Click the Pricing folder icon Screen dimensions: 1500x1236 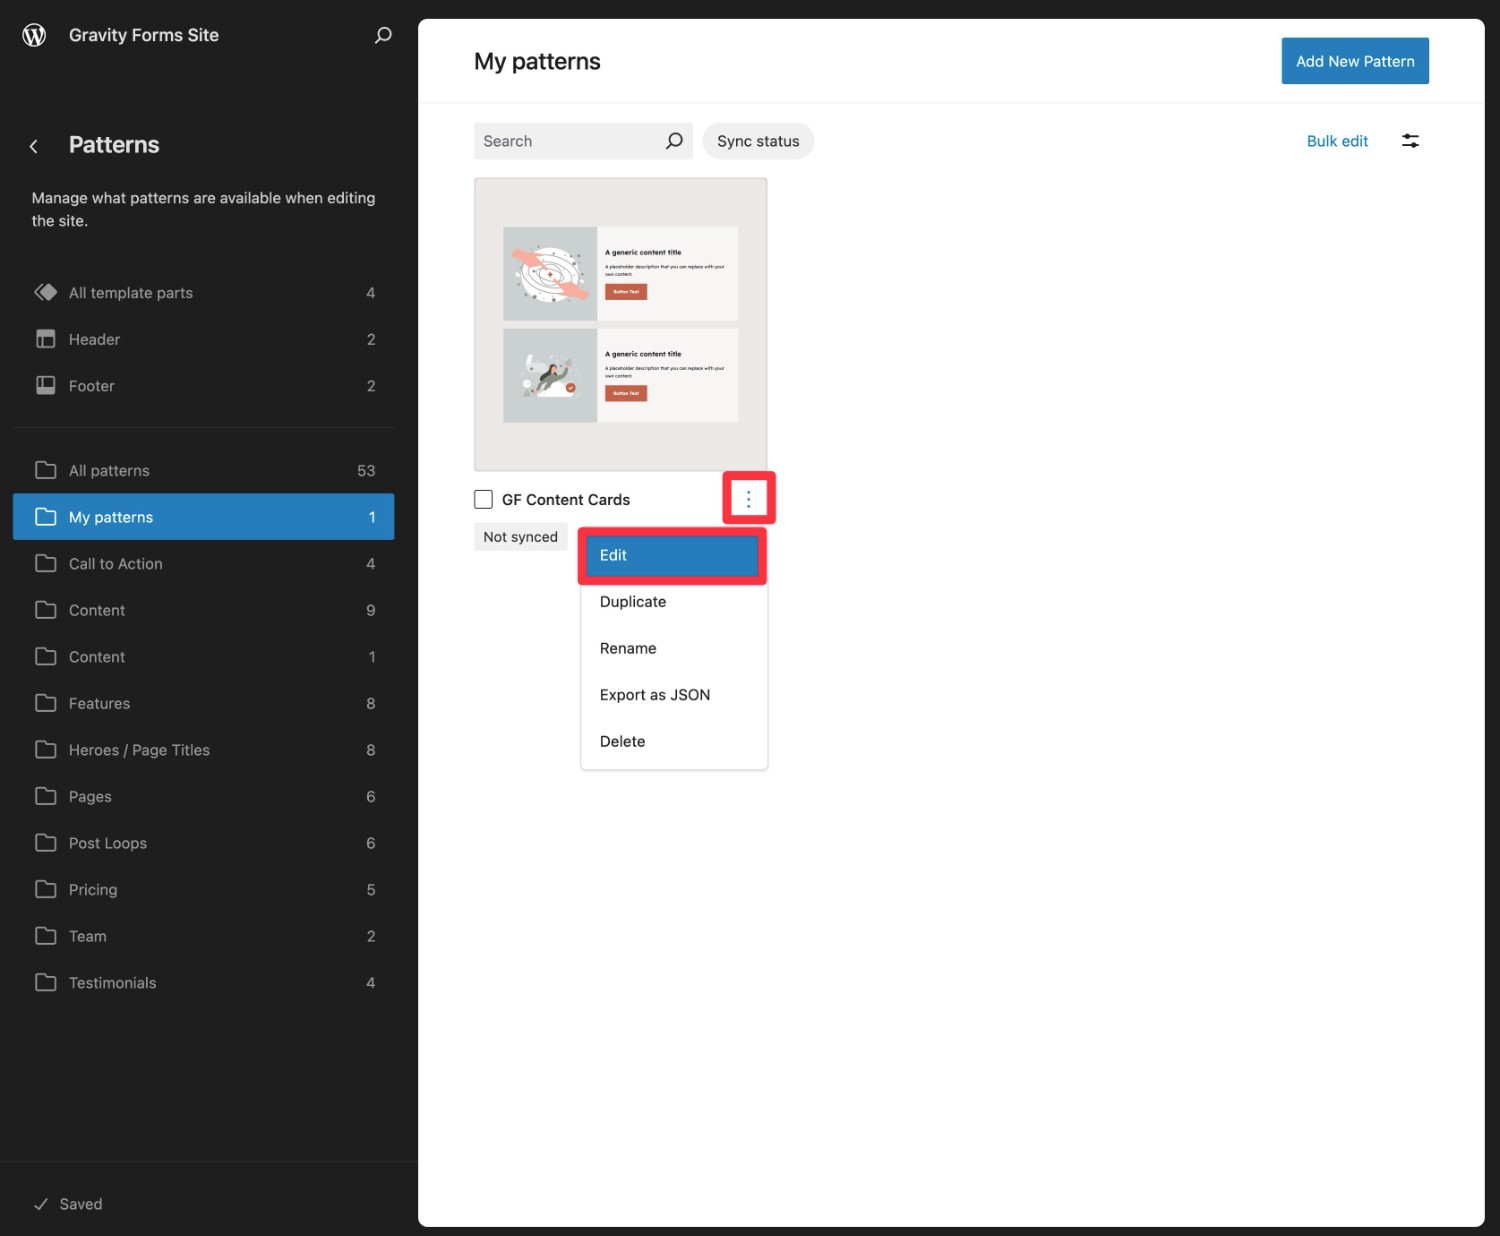point(46,889)
